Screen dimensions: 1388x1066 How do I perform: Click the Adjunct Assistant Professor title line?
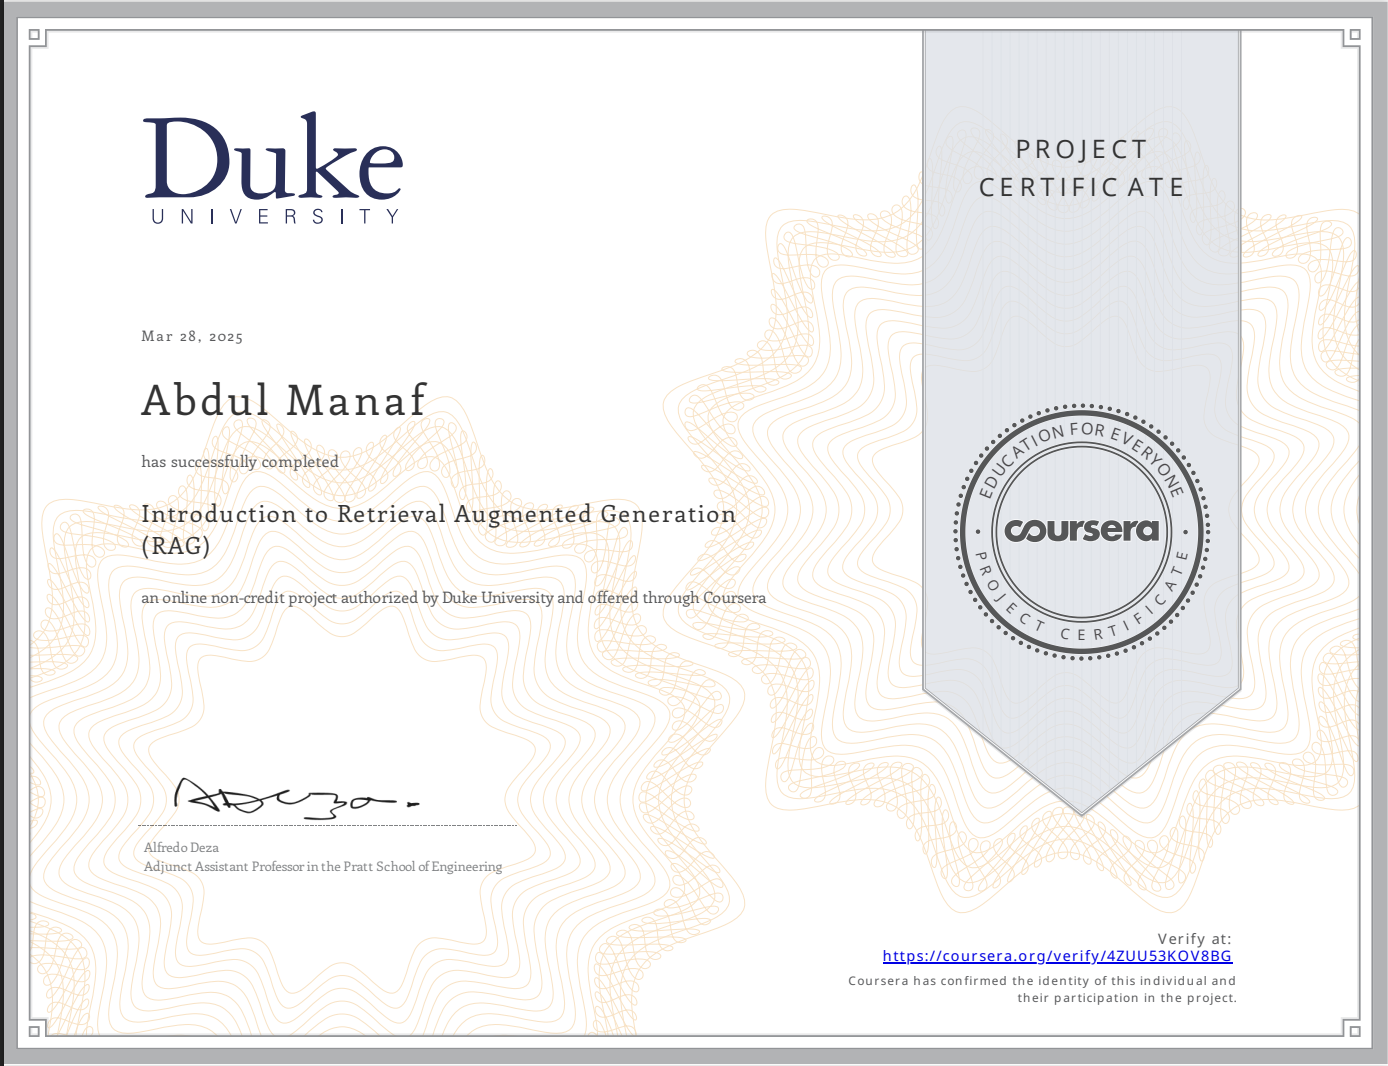pyautogui.click(x=323, y=866)
